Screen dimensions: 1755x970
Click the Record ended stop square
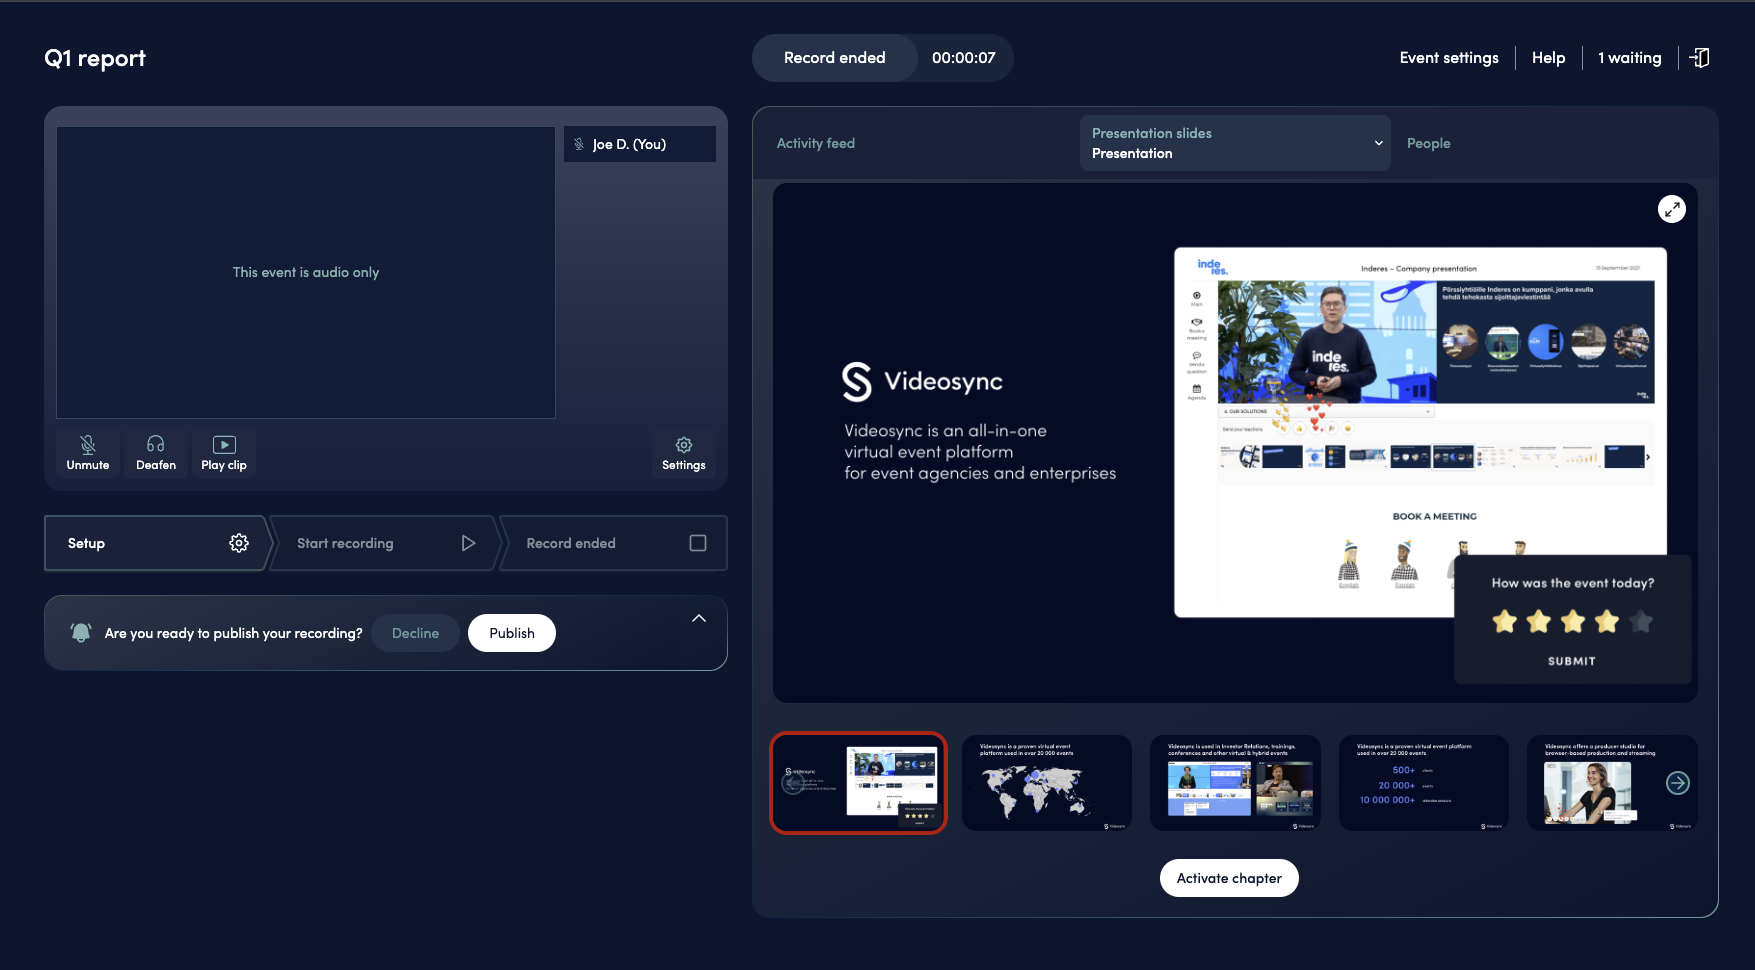pyautogui.click(x=698, y=543)
